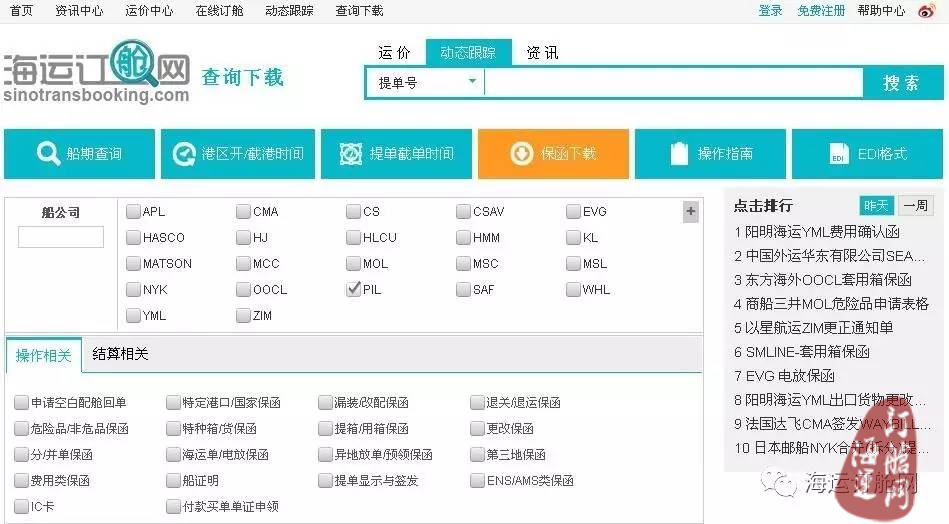Click the 海运订舱网 site logo
Screen dimensions: 949x524
(x=97, y=71)
